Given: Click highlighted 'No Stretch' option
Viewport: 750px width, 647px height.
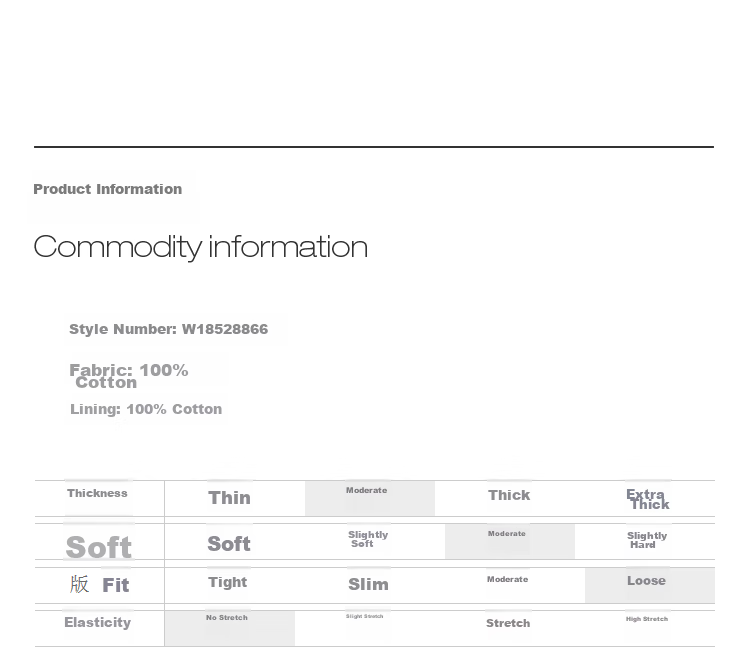Looking at the screenshot, I should tap(227, 618).
